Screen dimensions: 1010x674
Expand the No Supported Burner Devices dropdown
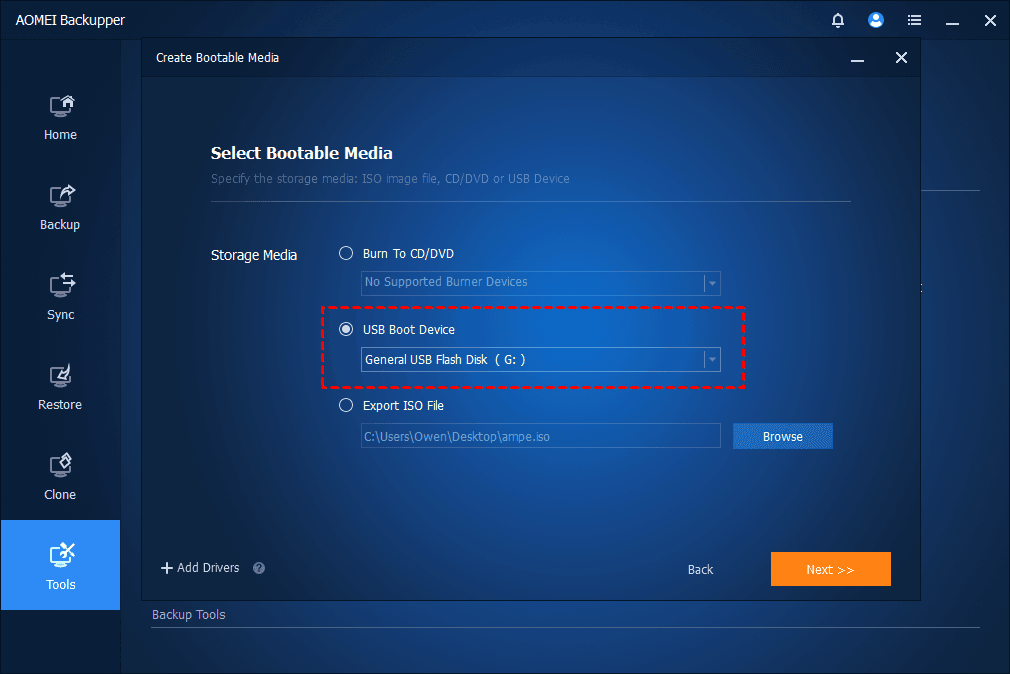pos(712,284)
